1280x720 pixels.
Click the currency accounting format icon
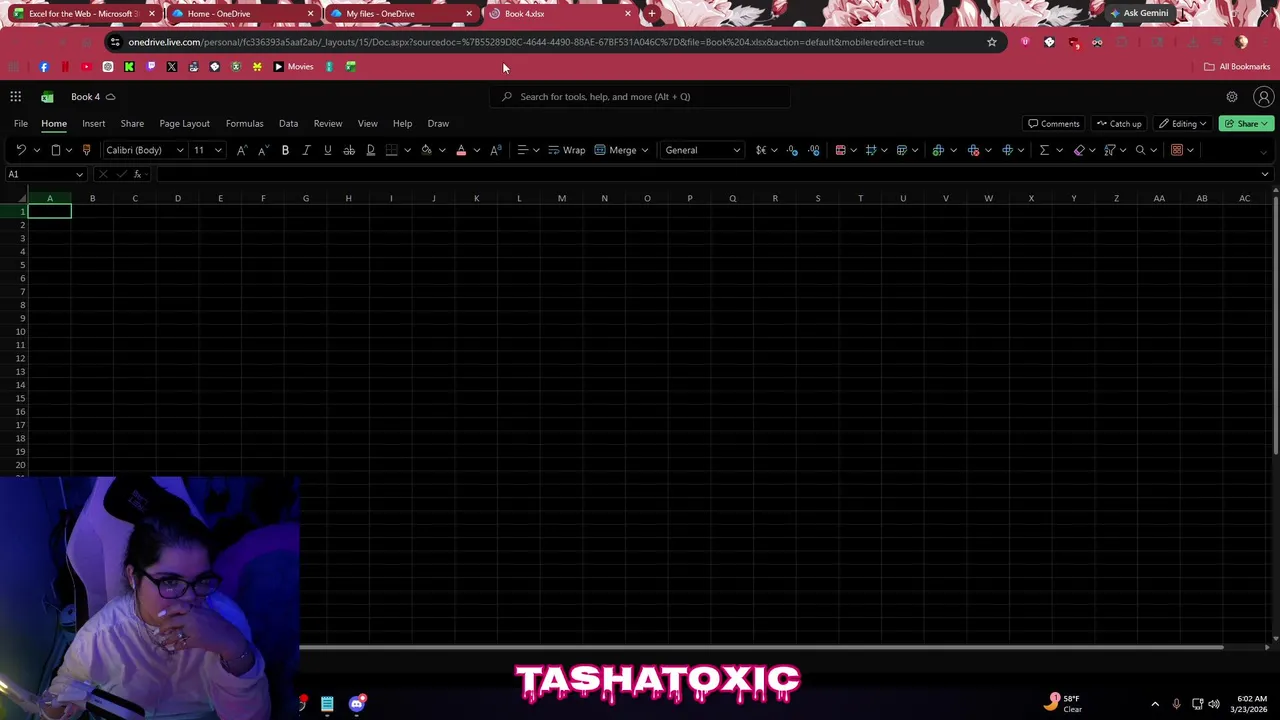tap(761, 150)
